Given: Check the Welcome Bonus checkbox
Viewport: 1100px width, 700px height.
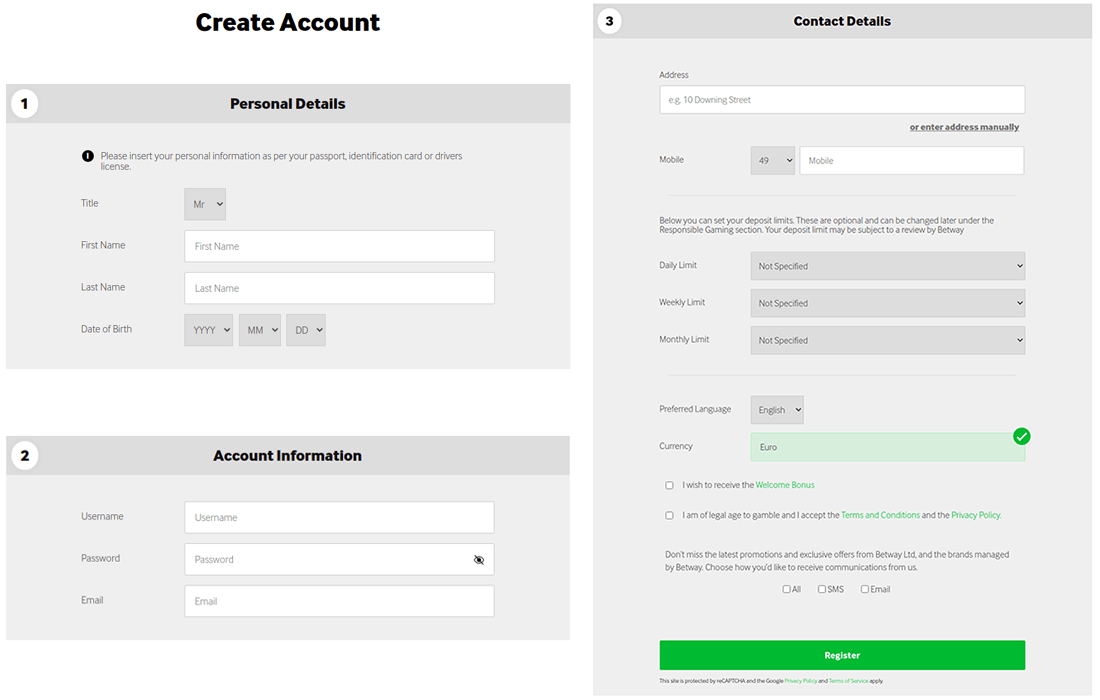Looking at the screenshot, I should pyautogui.click(x=670, y=486).
